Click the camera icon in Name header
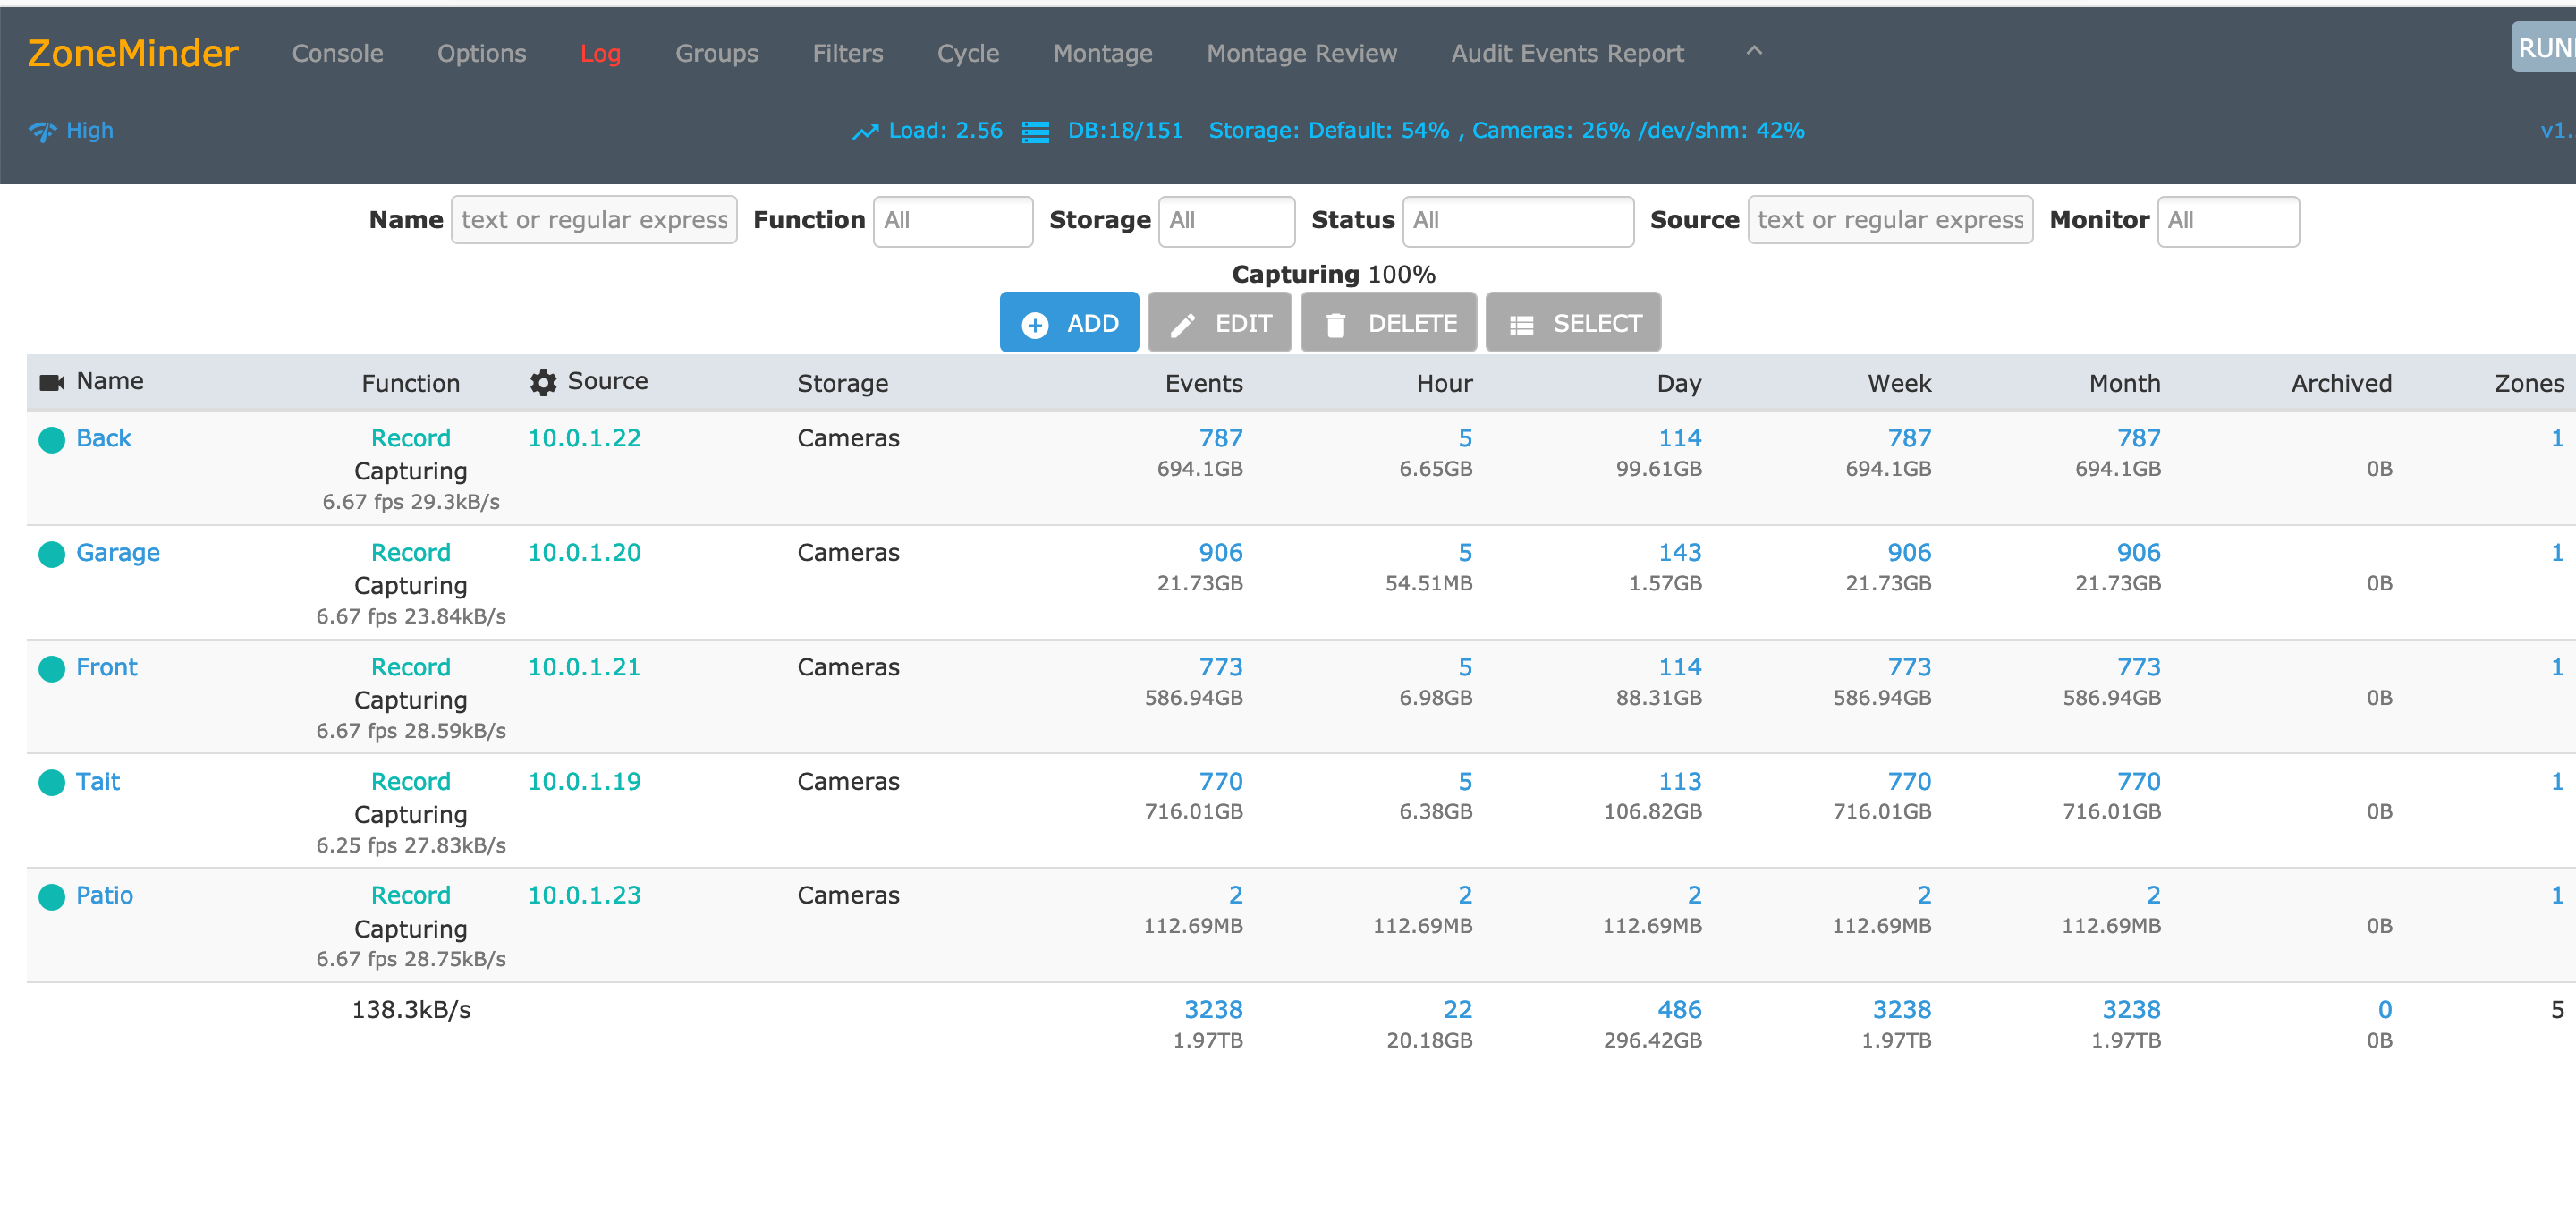Image resolution: width=2576 pixels, height=1222 pixels. [x=51, y=382]
